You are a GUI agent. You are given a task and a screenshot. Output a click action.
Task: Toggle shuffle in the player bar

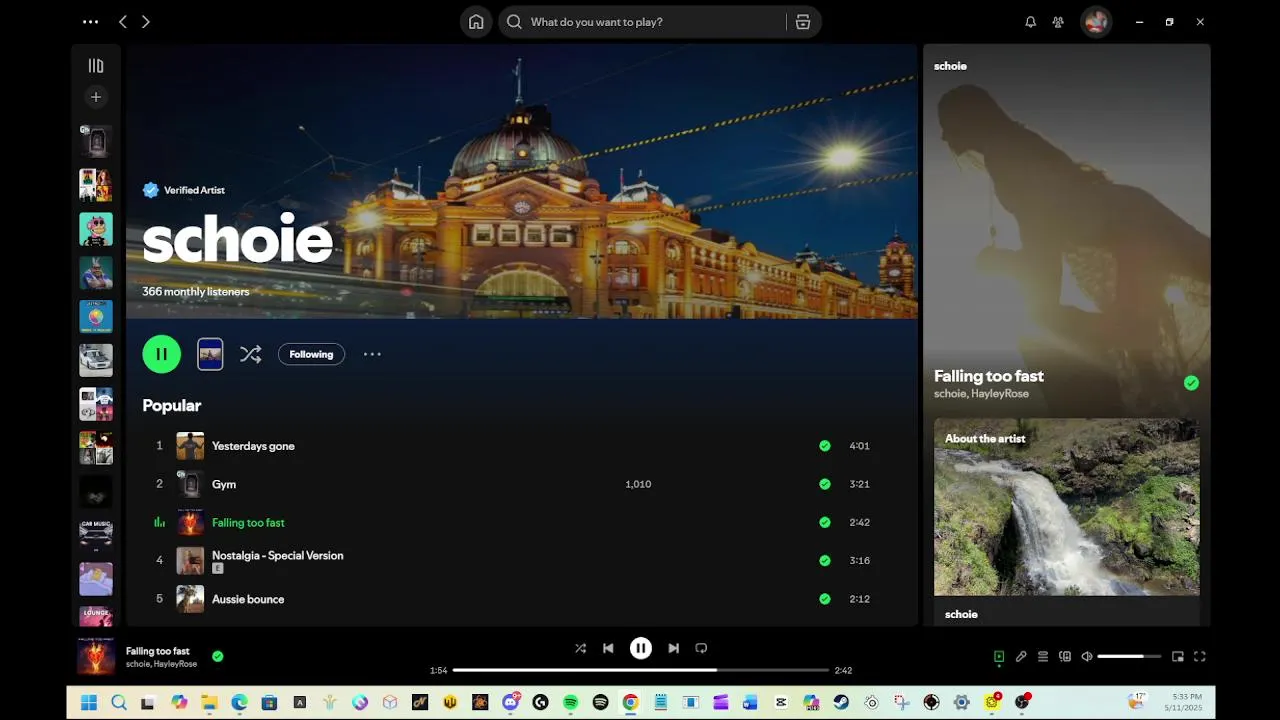tap(580, 648)
